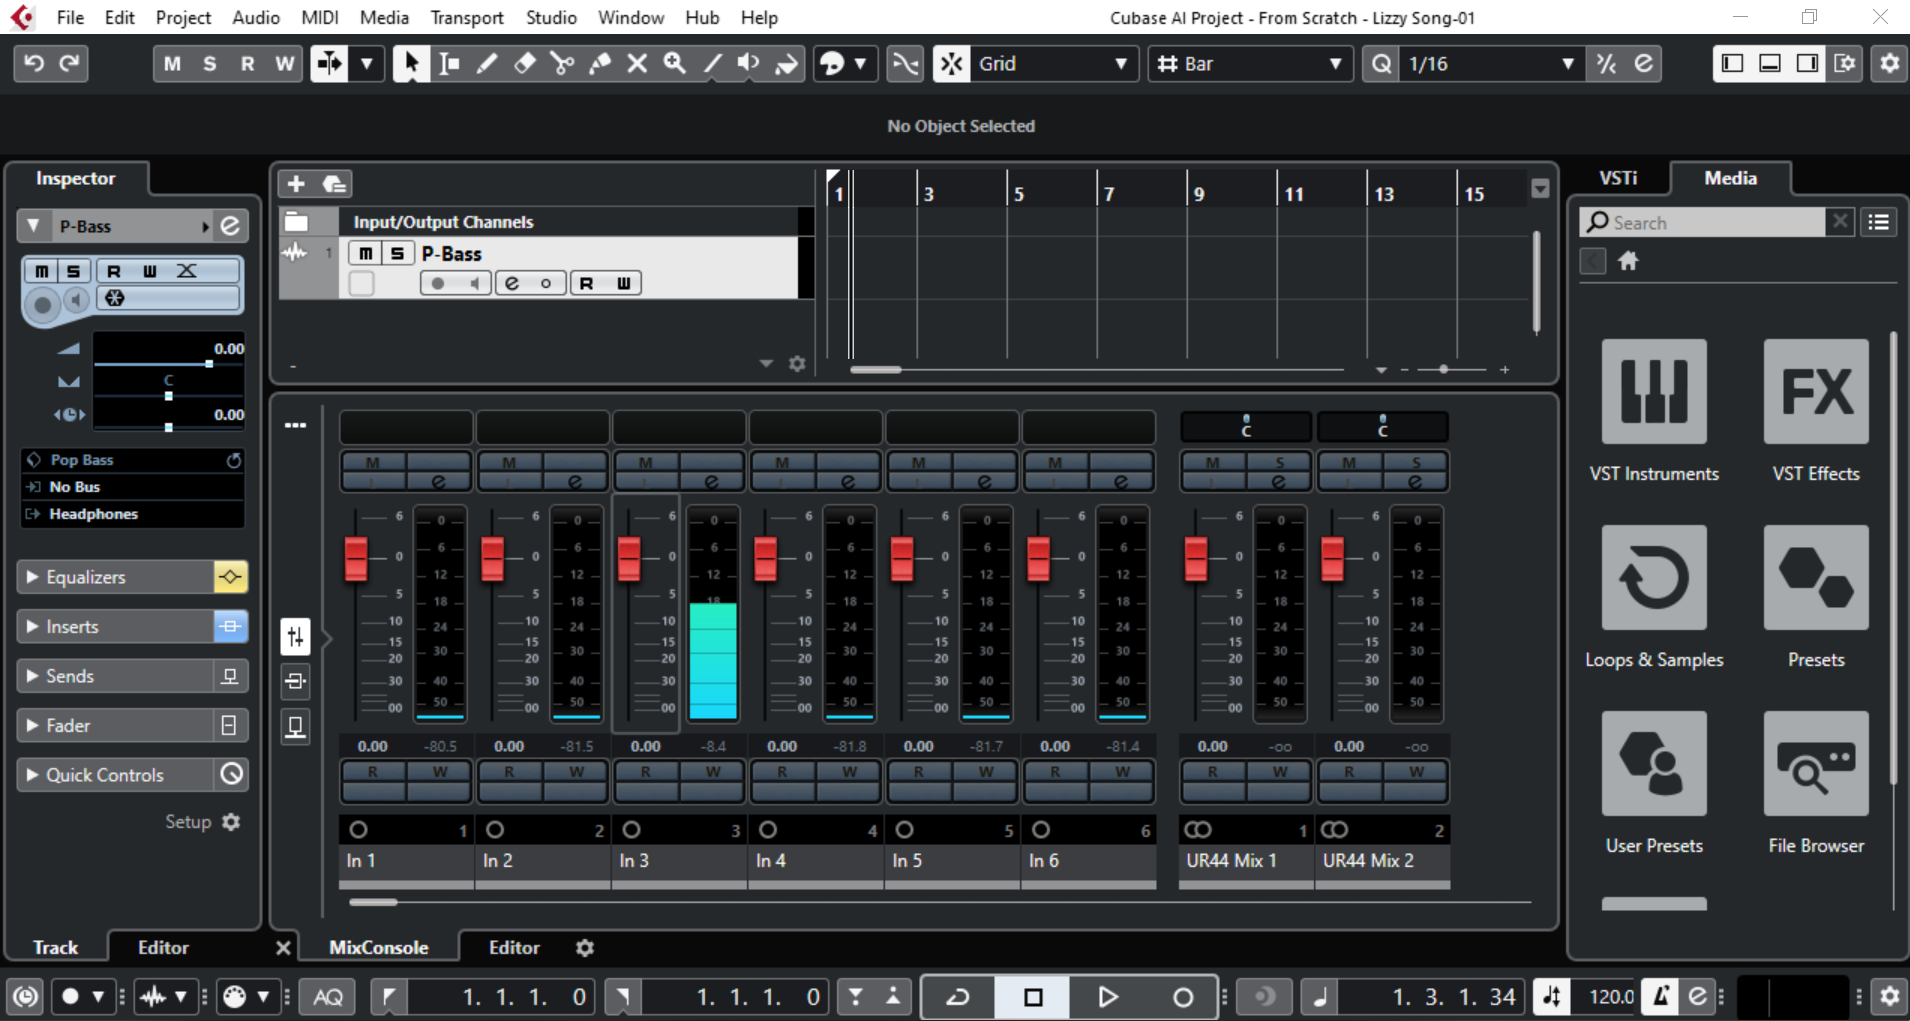
Task: Open the Studio menu
Action: pos(551,18)
